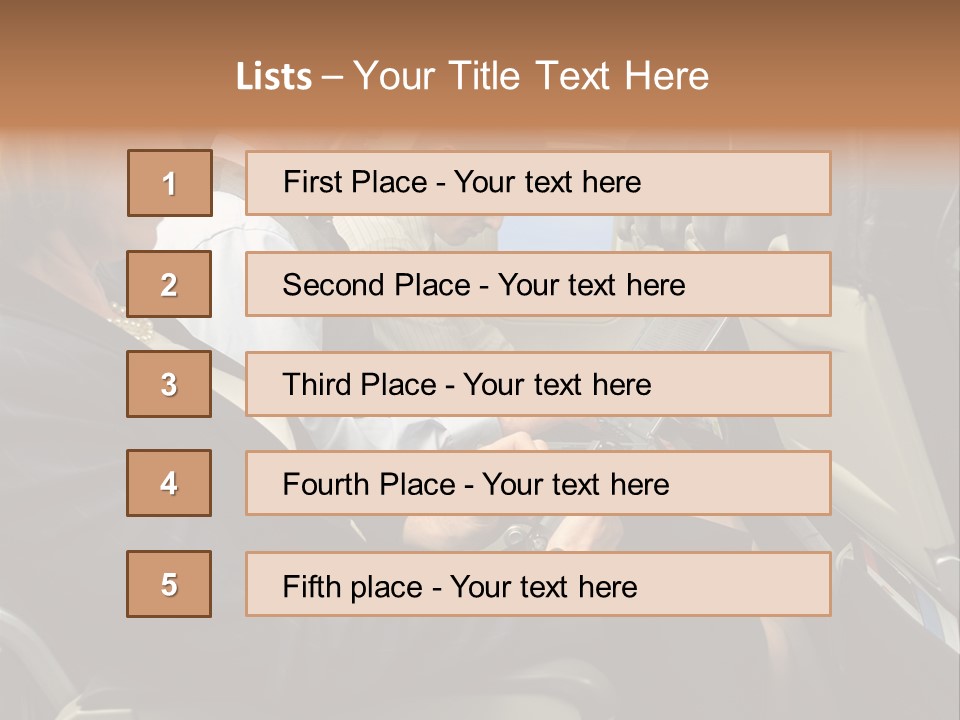Click the number 3 list marker
This screenshot has width=960, height=720.
pyautogui.click(x=170, y=384)
